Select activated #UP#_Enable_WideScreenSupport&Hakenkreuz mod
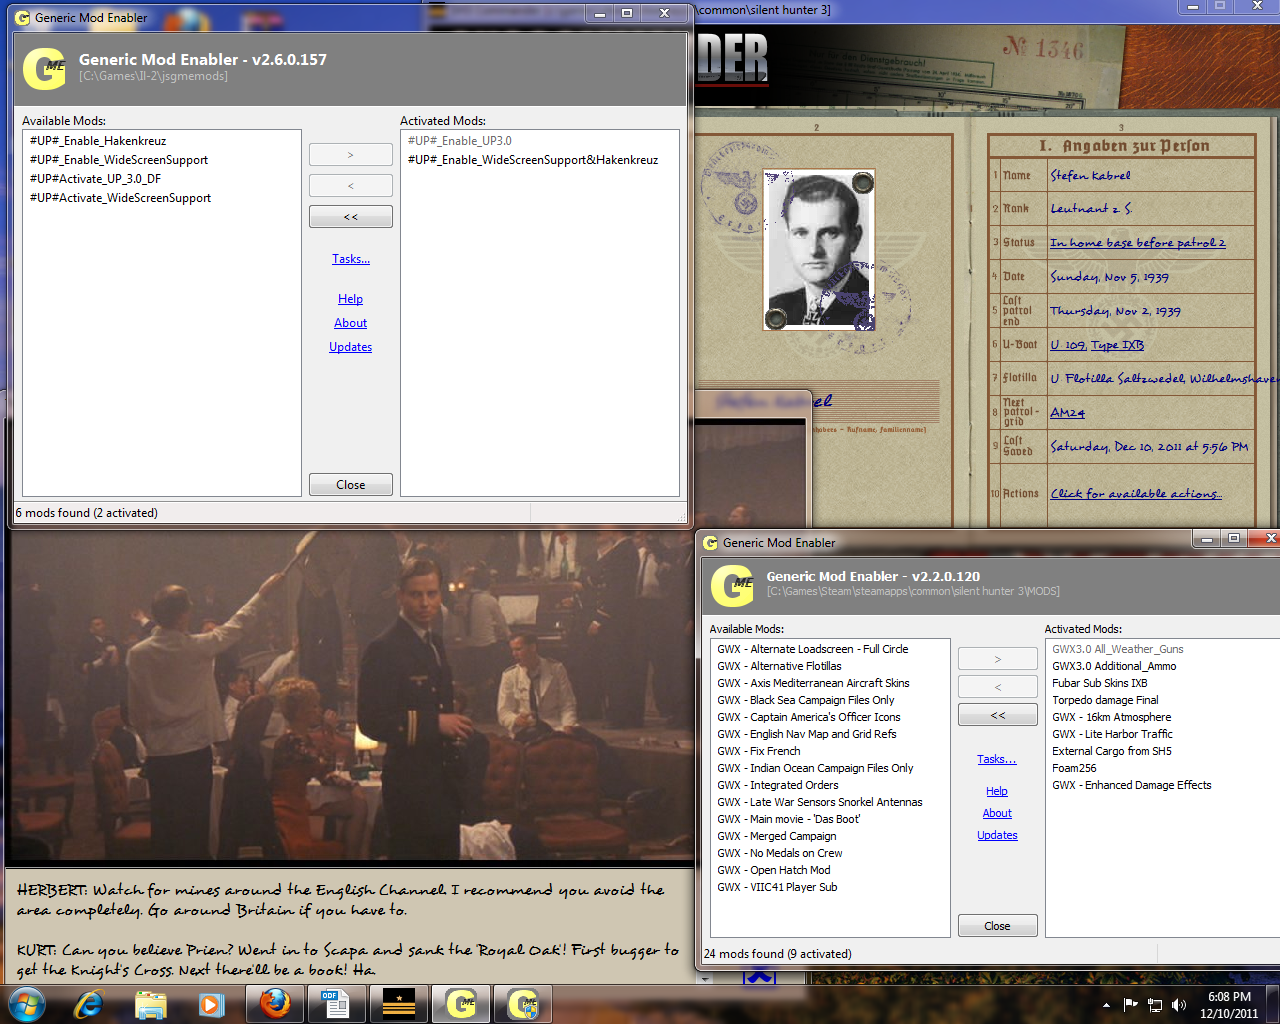The width and height of the screenshot is (1280, 1024). coord(533,160)
